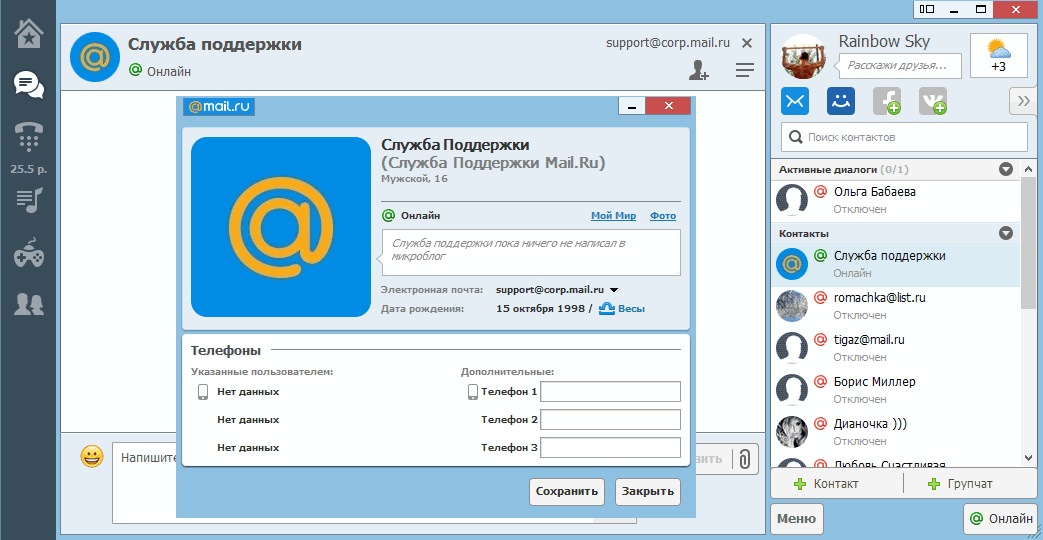Open the music playlist icon
This screenshot has height=540, width=1043.
tap(29, 200)
